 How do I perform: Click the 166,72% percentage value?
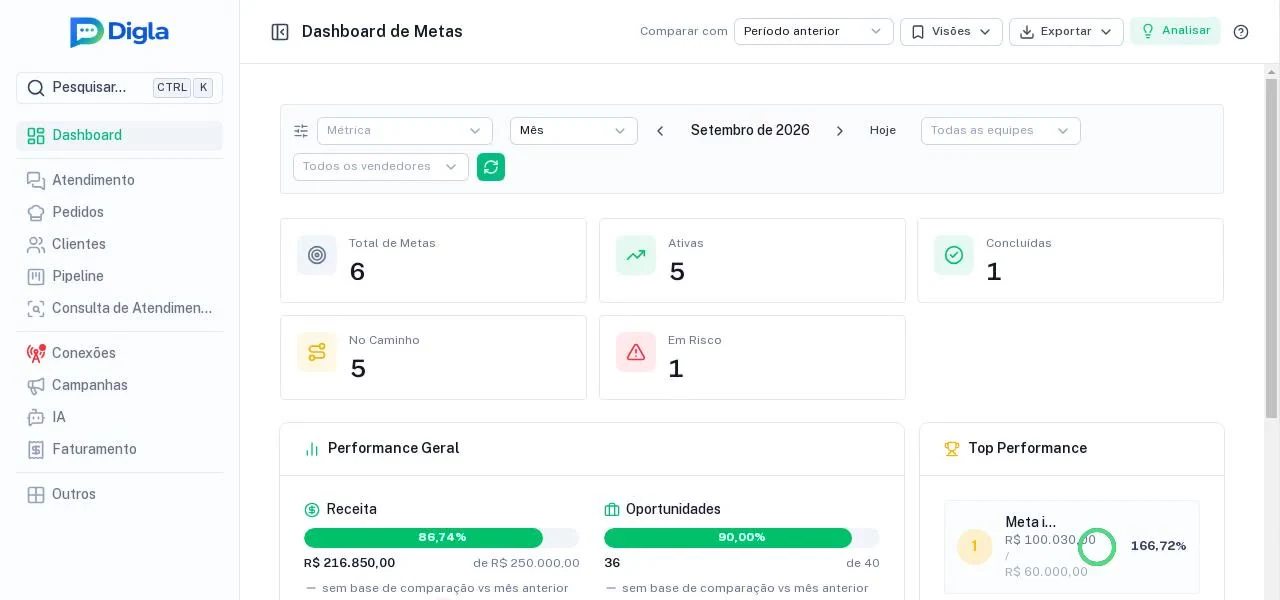[1158, 546]
